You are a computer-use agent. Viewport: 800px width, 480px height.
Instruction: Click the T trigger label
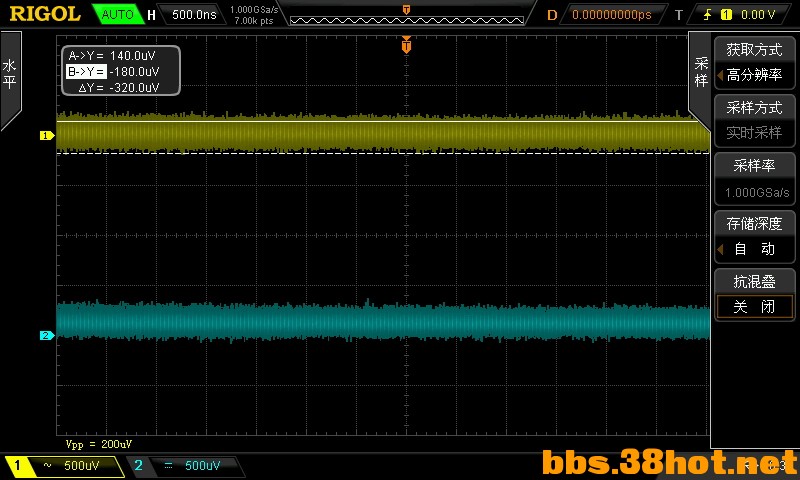(679, 15)
